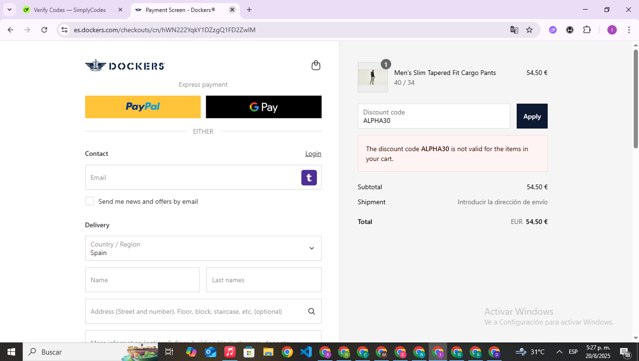Open the Country / Region dropdown
Viewport: 639px width, 361px height.
click(x=203, y=248)
